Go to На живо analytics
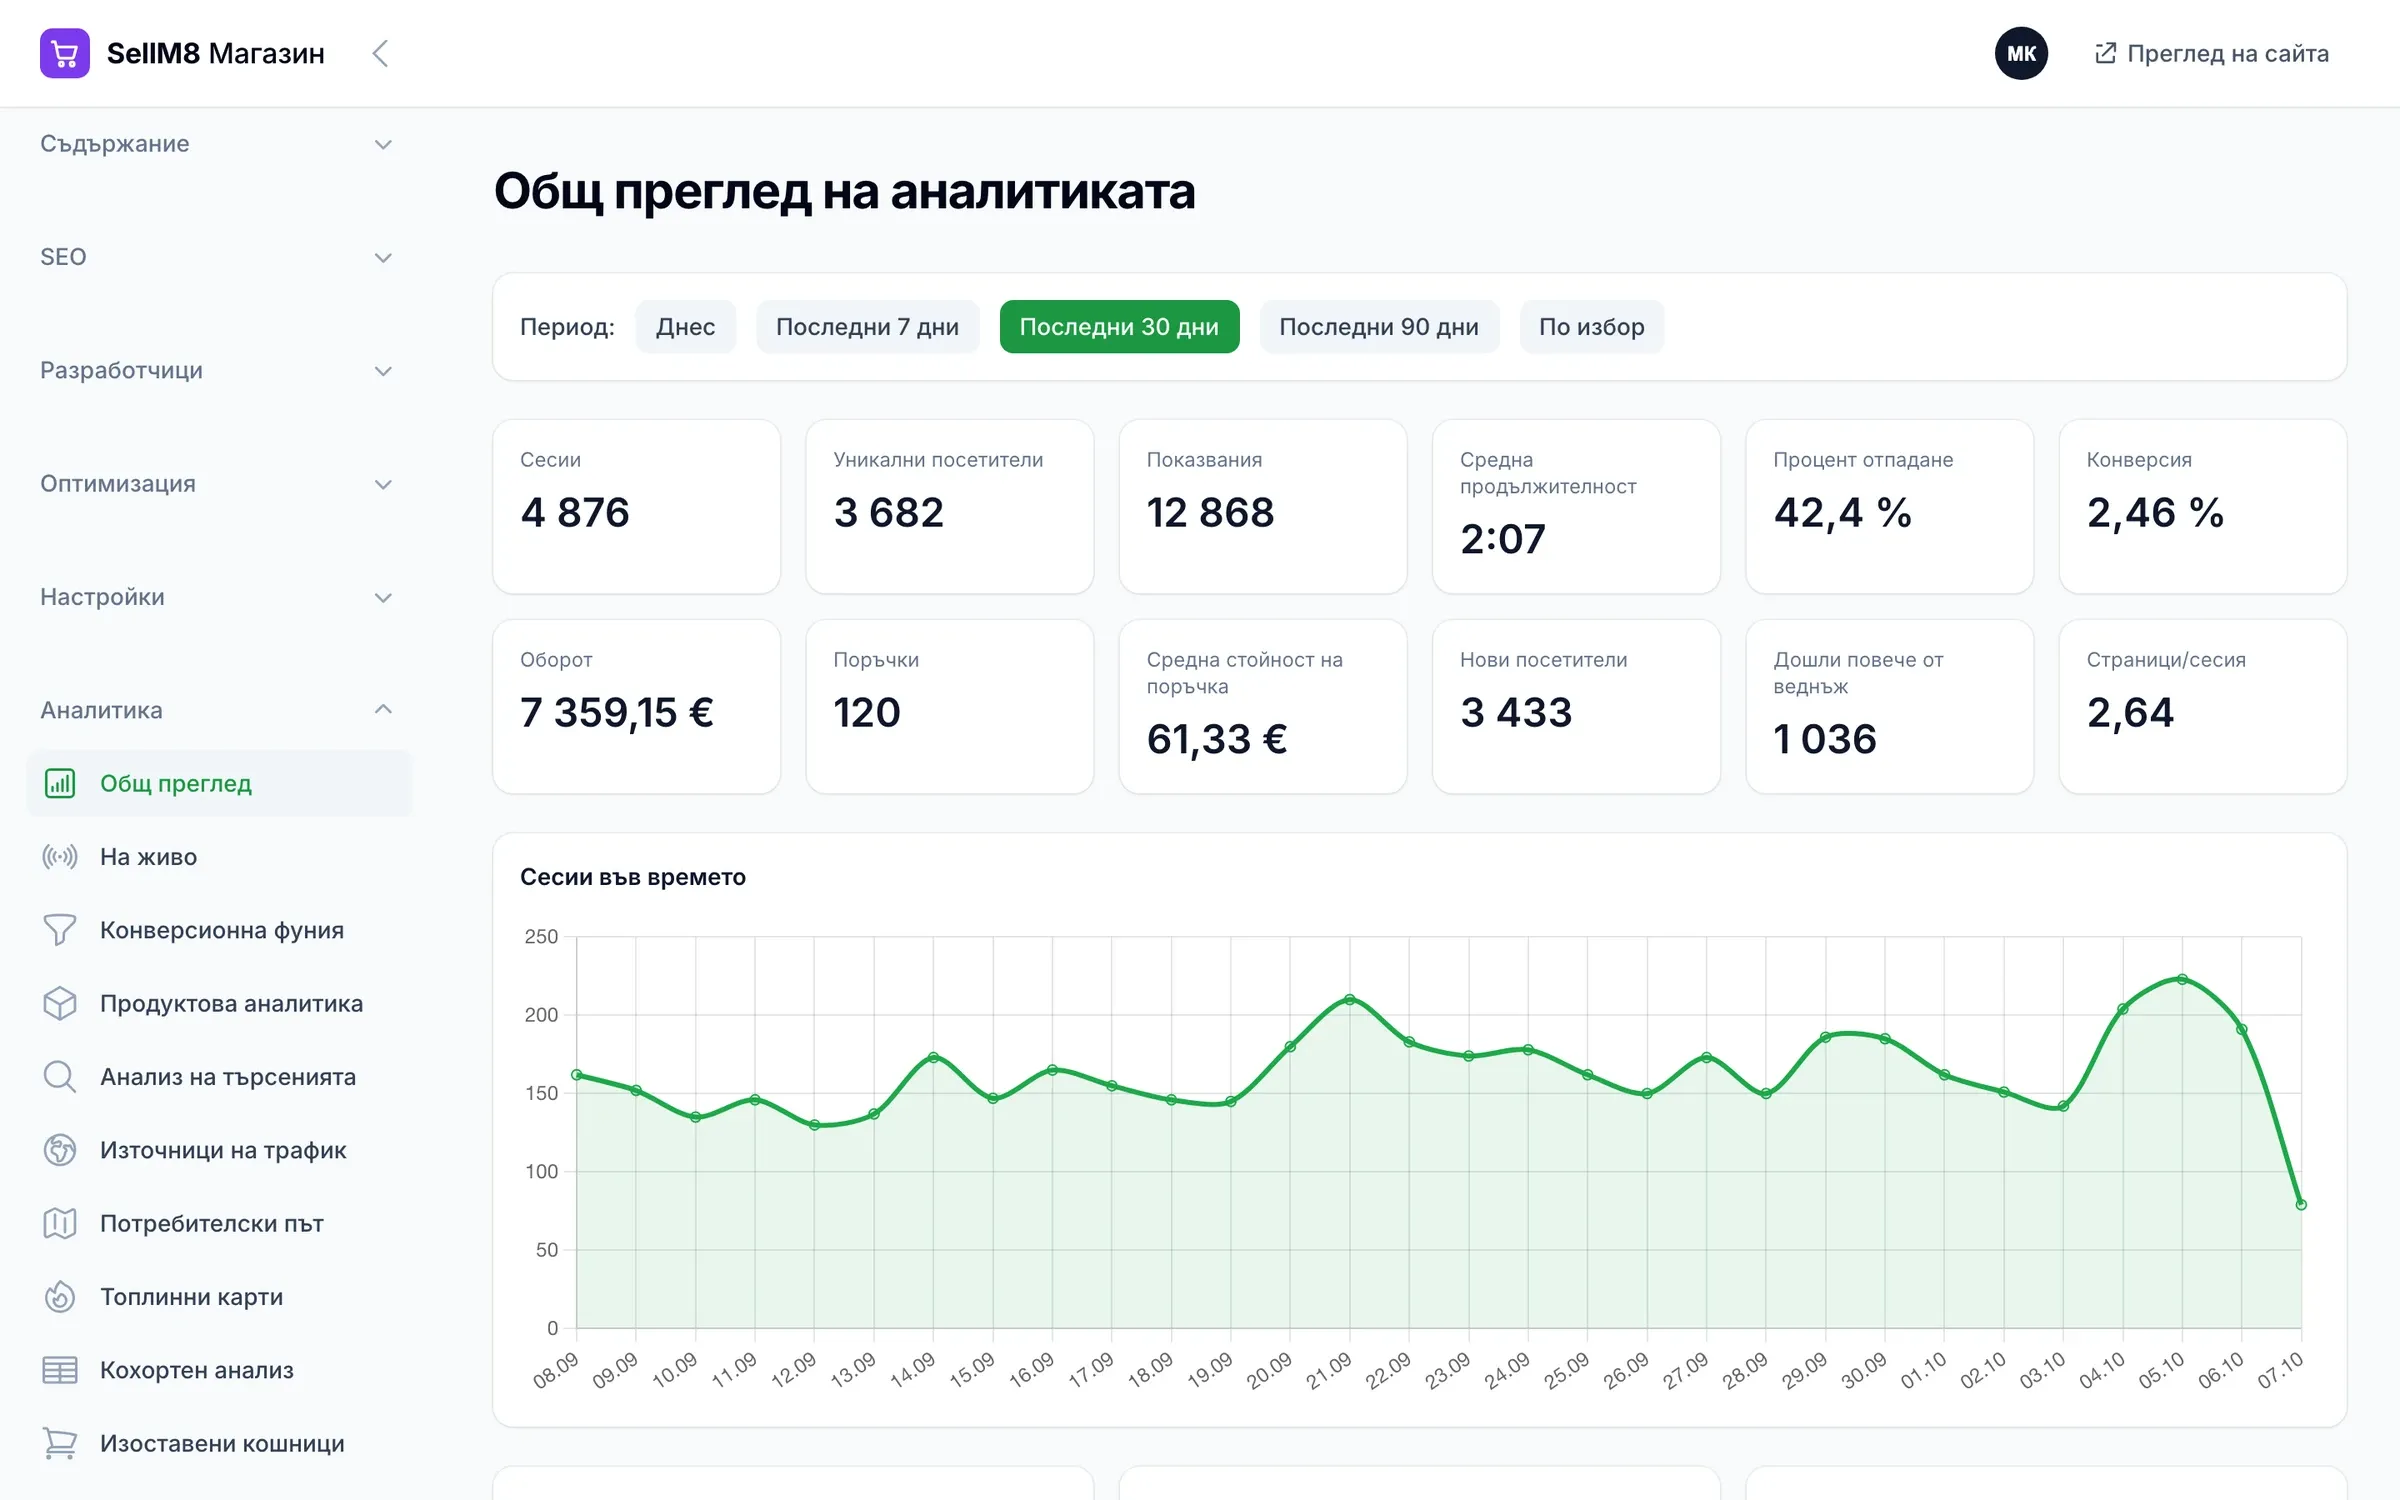Image resolution: width=2400 pixels, height=1500 pixels. [x=219, y=857]
